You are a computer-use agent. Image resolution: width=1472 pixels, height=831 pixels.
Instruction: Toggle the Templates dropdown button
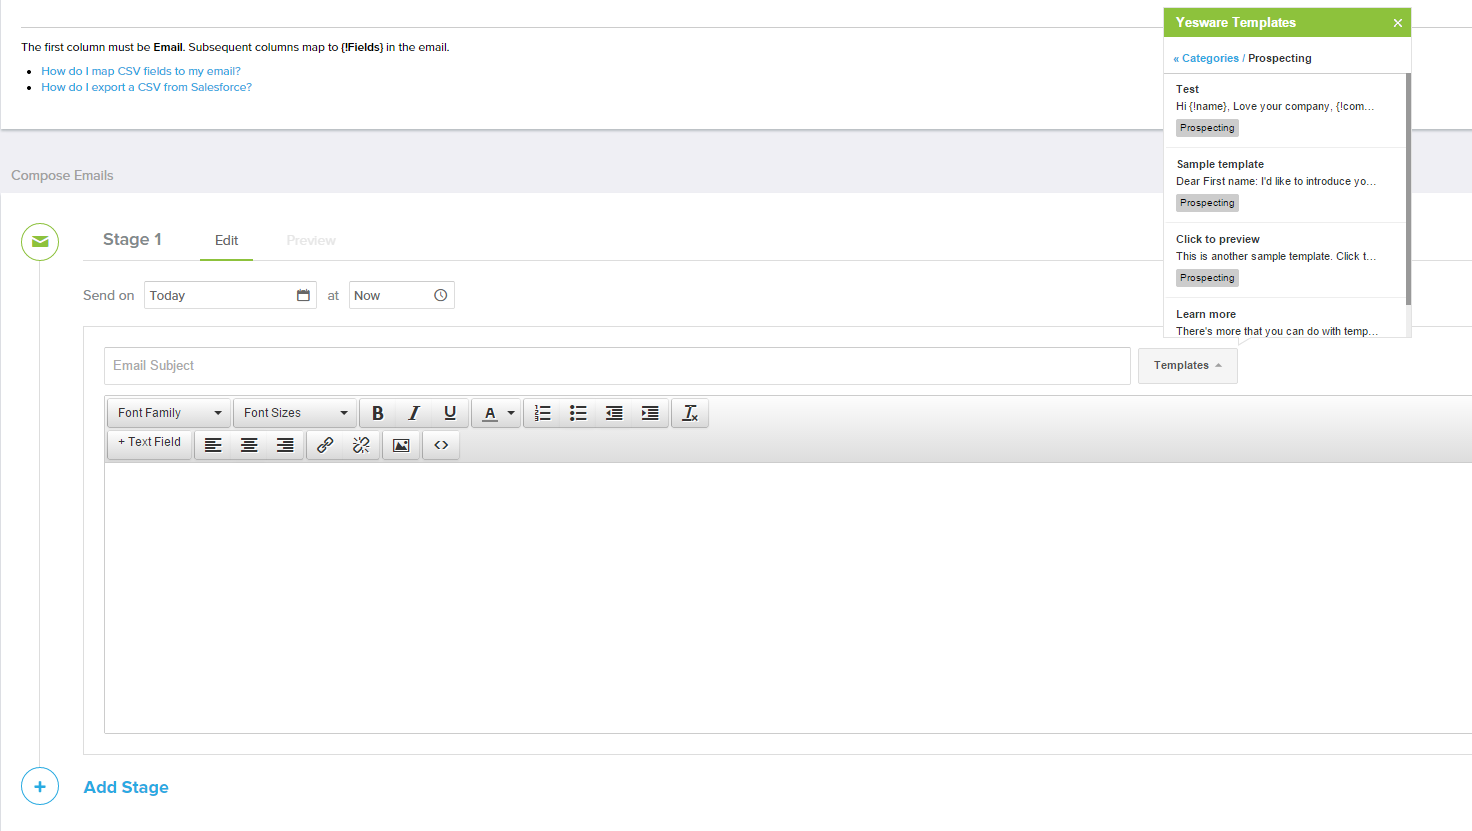1187,365
